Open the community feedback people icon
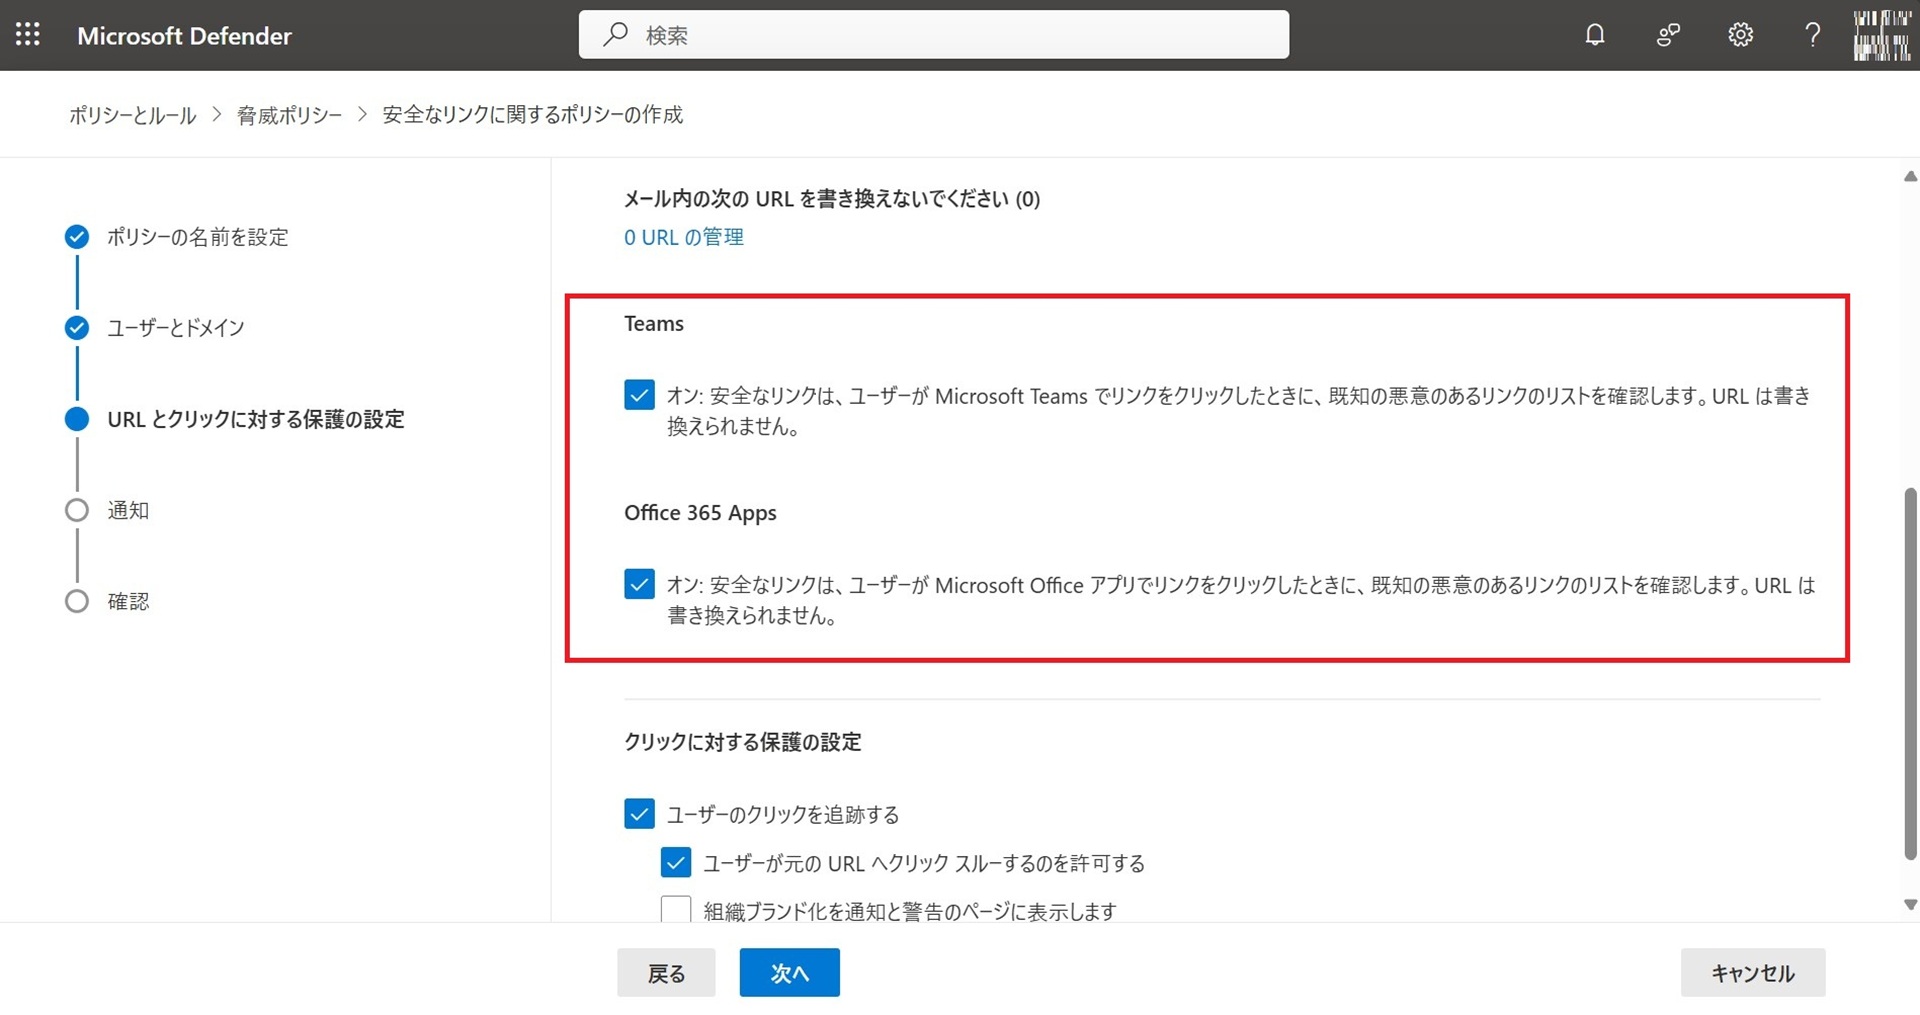This screenshot has height=1015, width=1920. [x=1668, y=35]
